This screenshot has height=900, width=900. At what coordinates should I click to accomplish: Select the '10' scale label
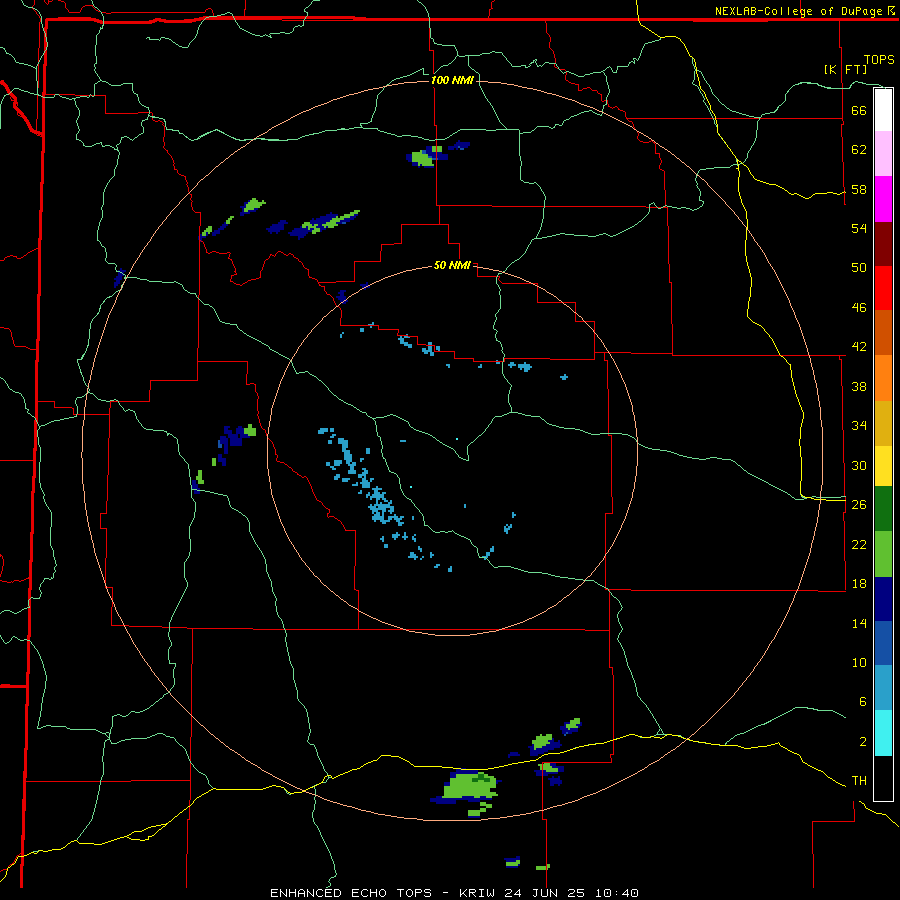coord(859,662)
